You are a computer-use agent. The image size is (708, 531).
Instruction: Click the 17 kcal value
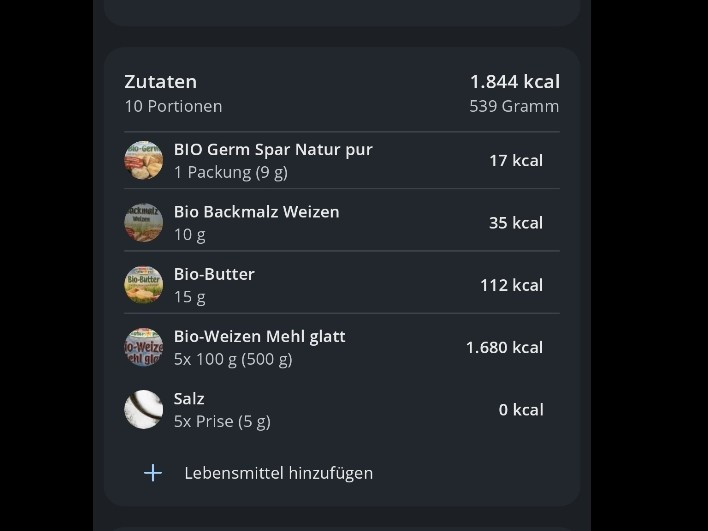515,160
